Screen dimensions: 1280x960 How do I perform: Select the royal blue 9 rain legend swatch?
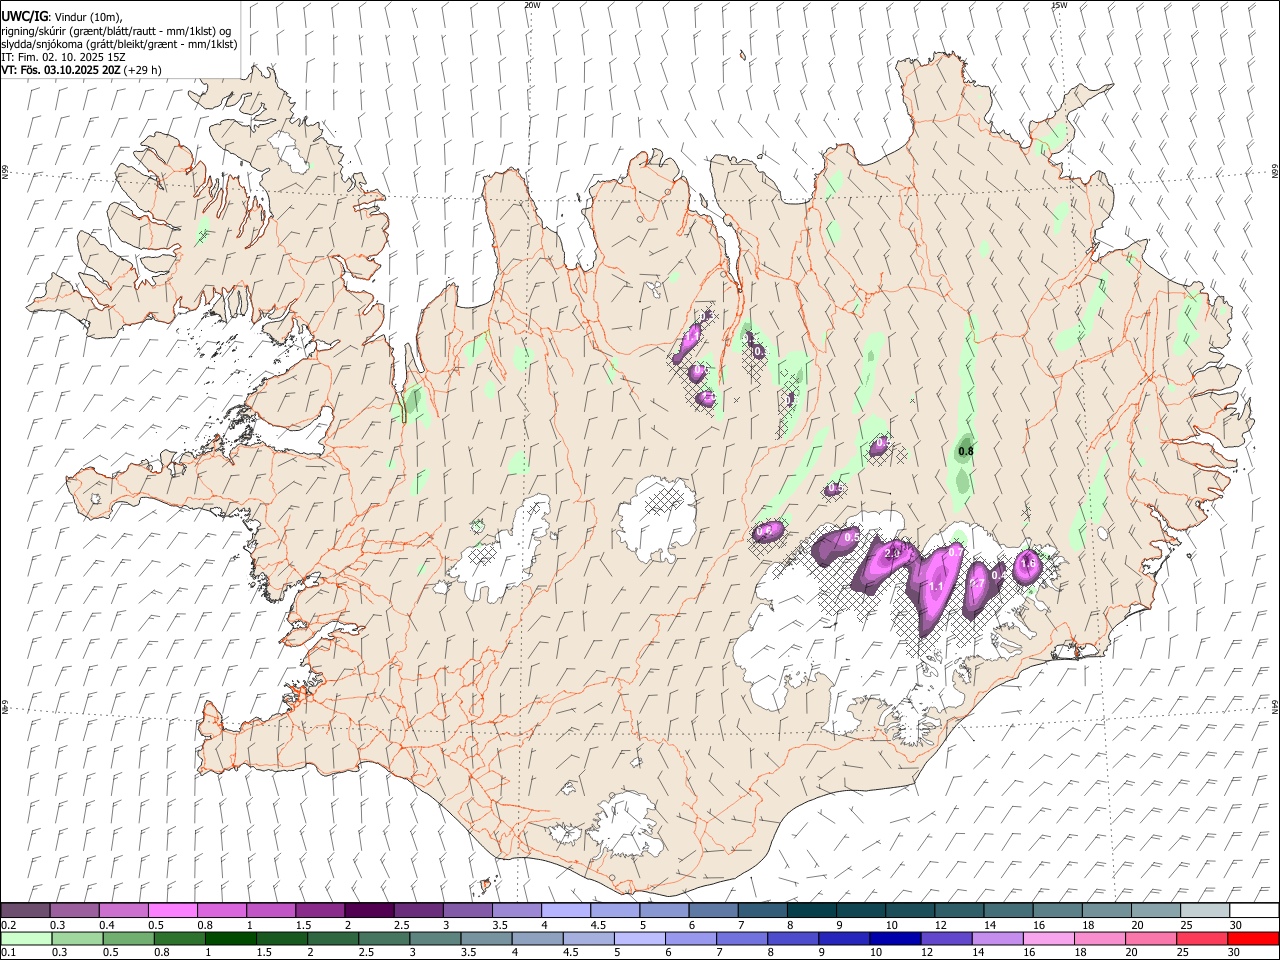tap(844, 938)
